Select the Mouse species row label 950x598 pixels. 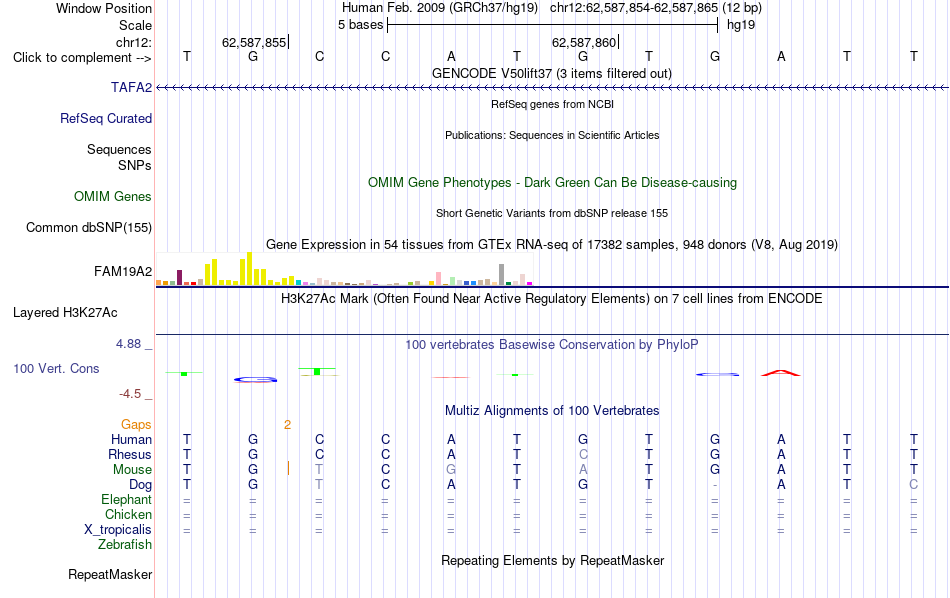pyautogui.click(x=133, y=470)
